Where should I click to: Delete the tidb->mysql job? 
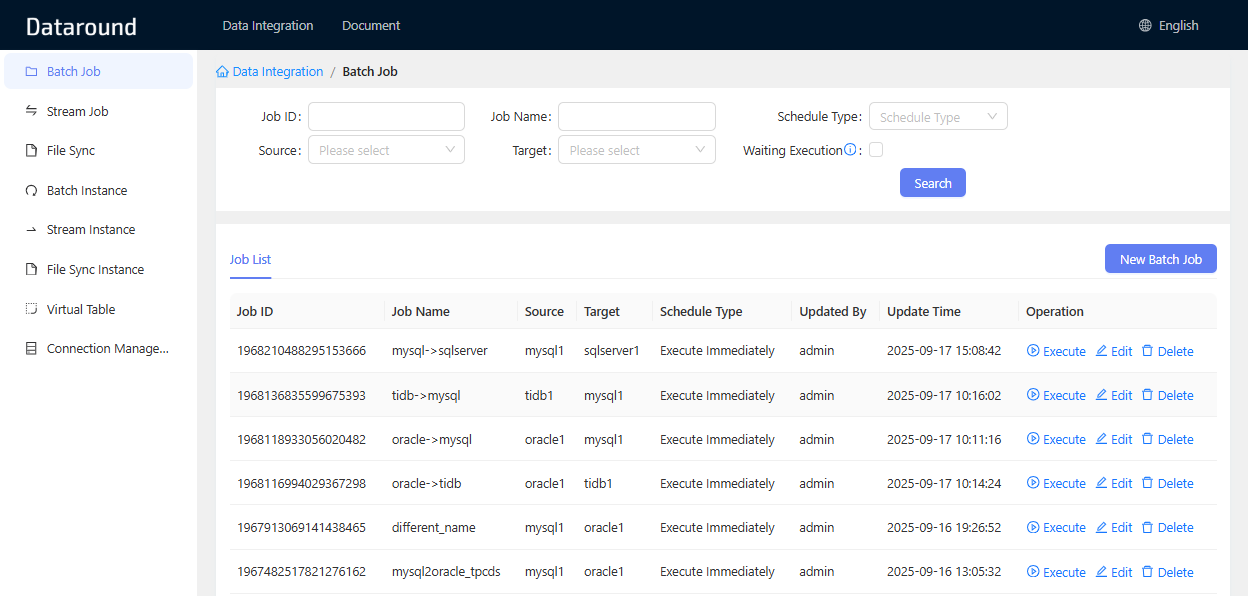pos(1167,396)
